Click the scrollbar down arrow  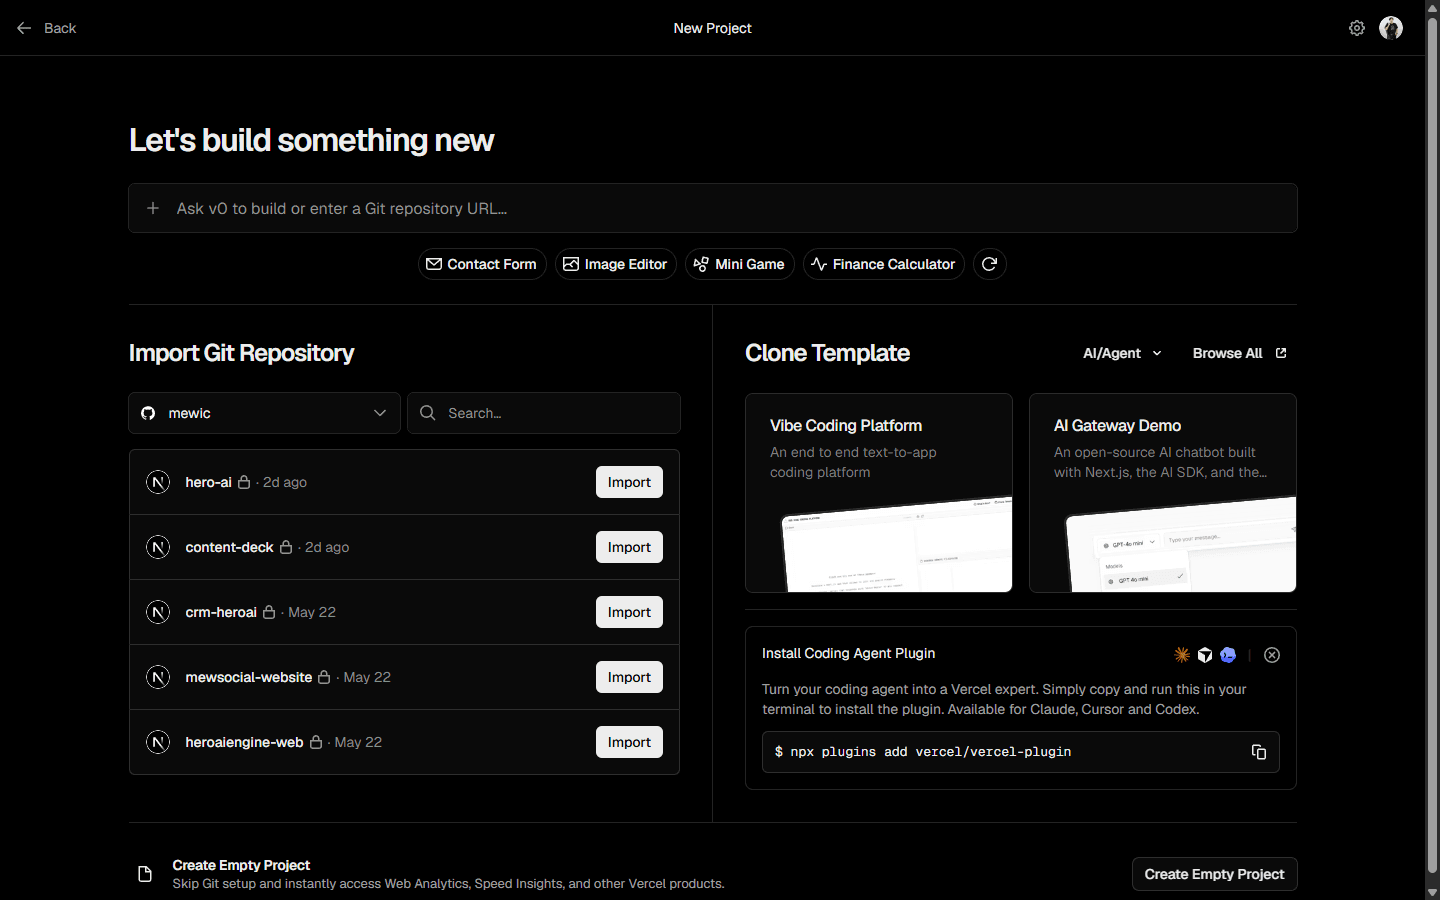(1432, 892)
